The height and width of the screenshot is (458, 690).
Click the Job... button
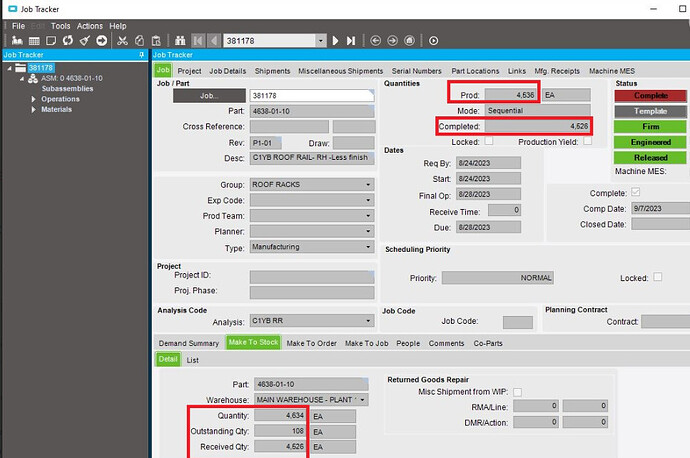[x=209, y=95]
